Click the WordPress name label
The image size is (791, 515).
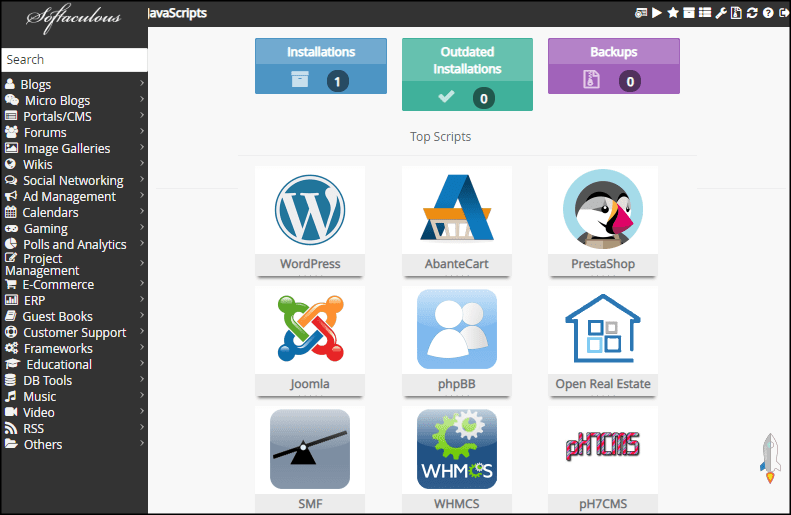[310, 264]
